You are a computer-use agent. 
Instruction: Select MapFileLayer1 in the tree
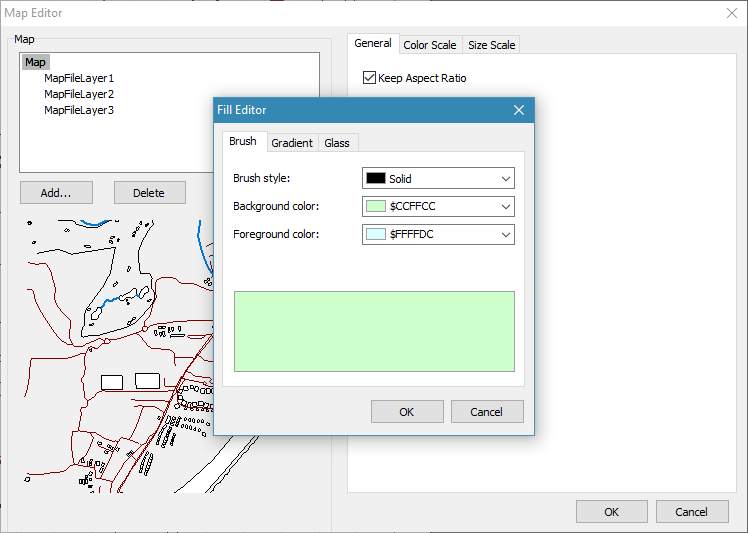point(79,78)
